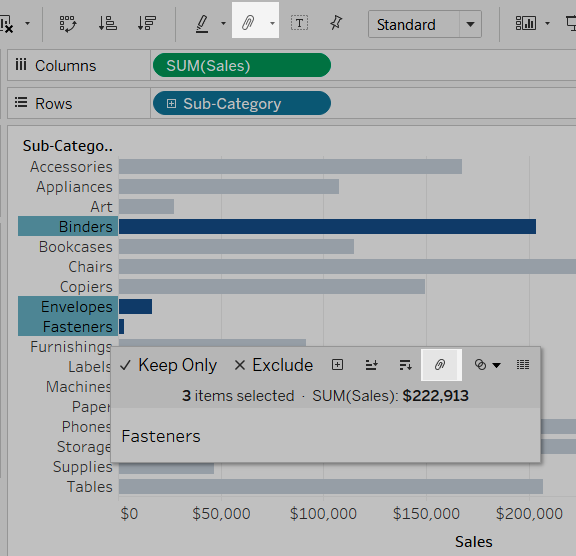
Task: Click the Fix Axes pin icon
Action: [x=336, y=23]
